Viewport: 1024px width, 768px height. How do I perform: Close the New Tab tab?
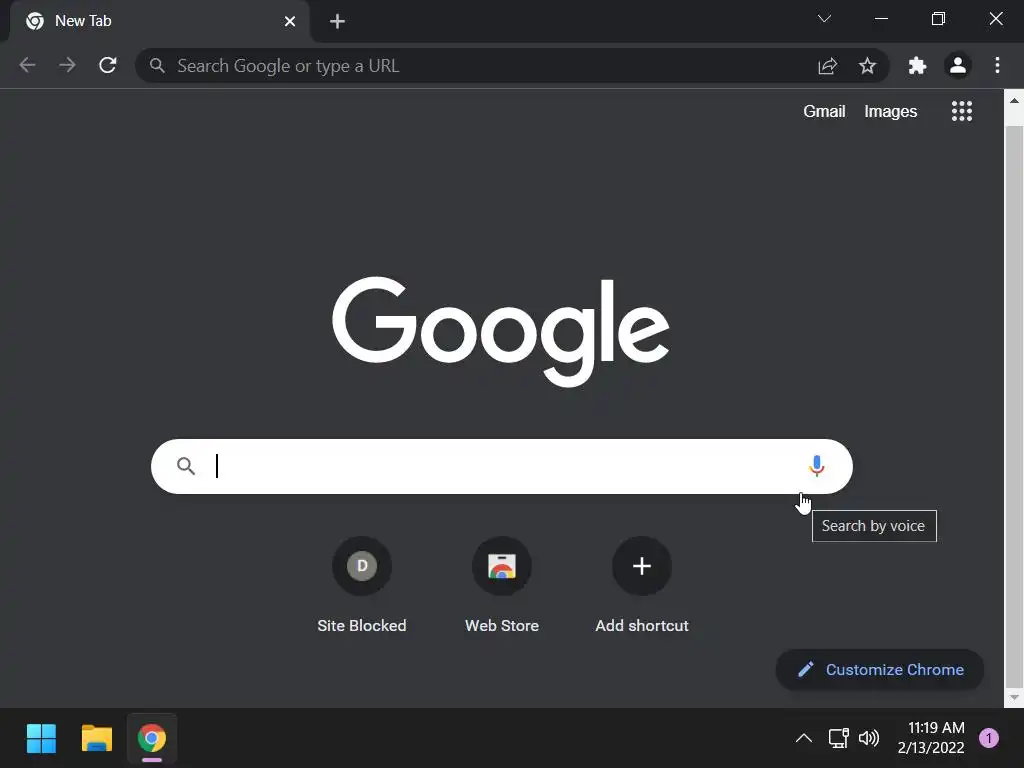[x=290, y=22]
